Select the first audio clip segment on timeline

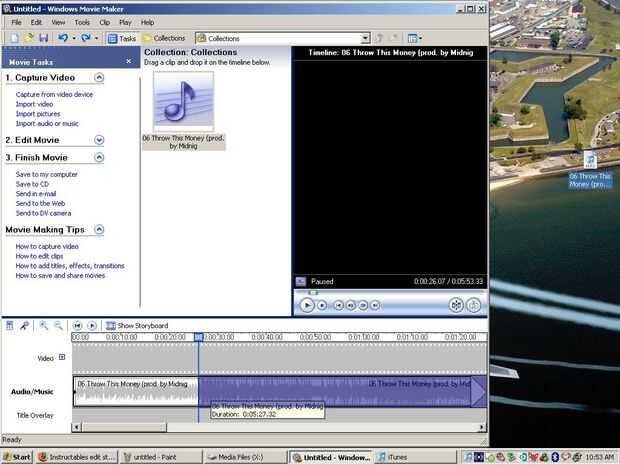point(136,391)
